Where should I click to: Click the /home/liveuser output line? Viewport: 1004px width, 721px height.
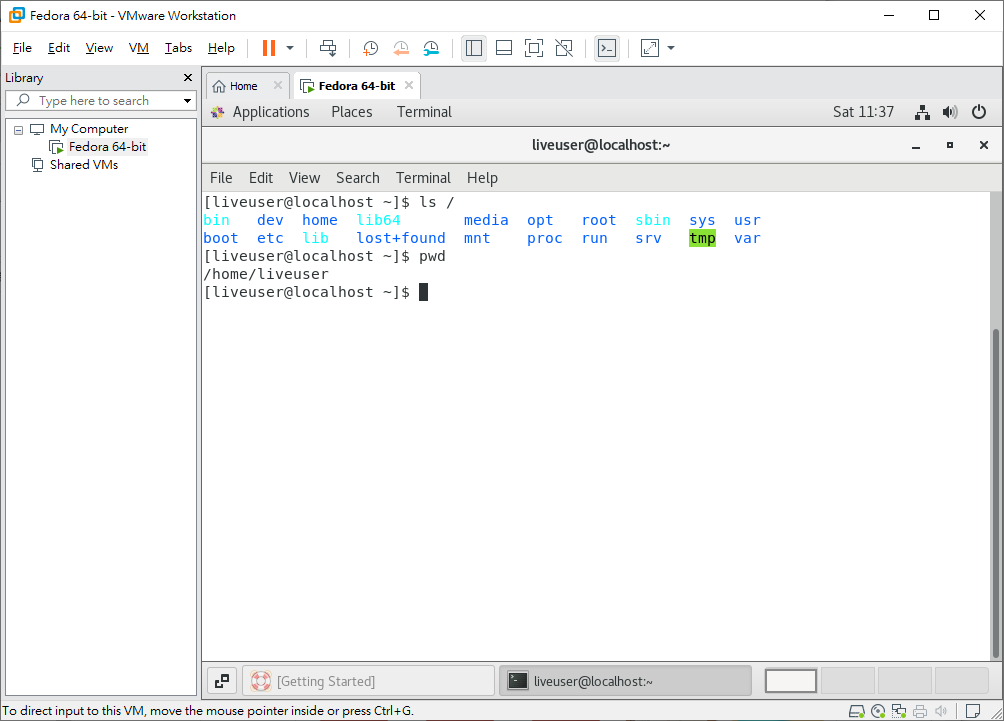pos(266,274)
